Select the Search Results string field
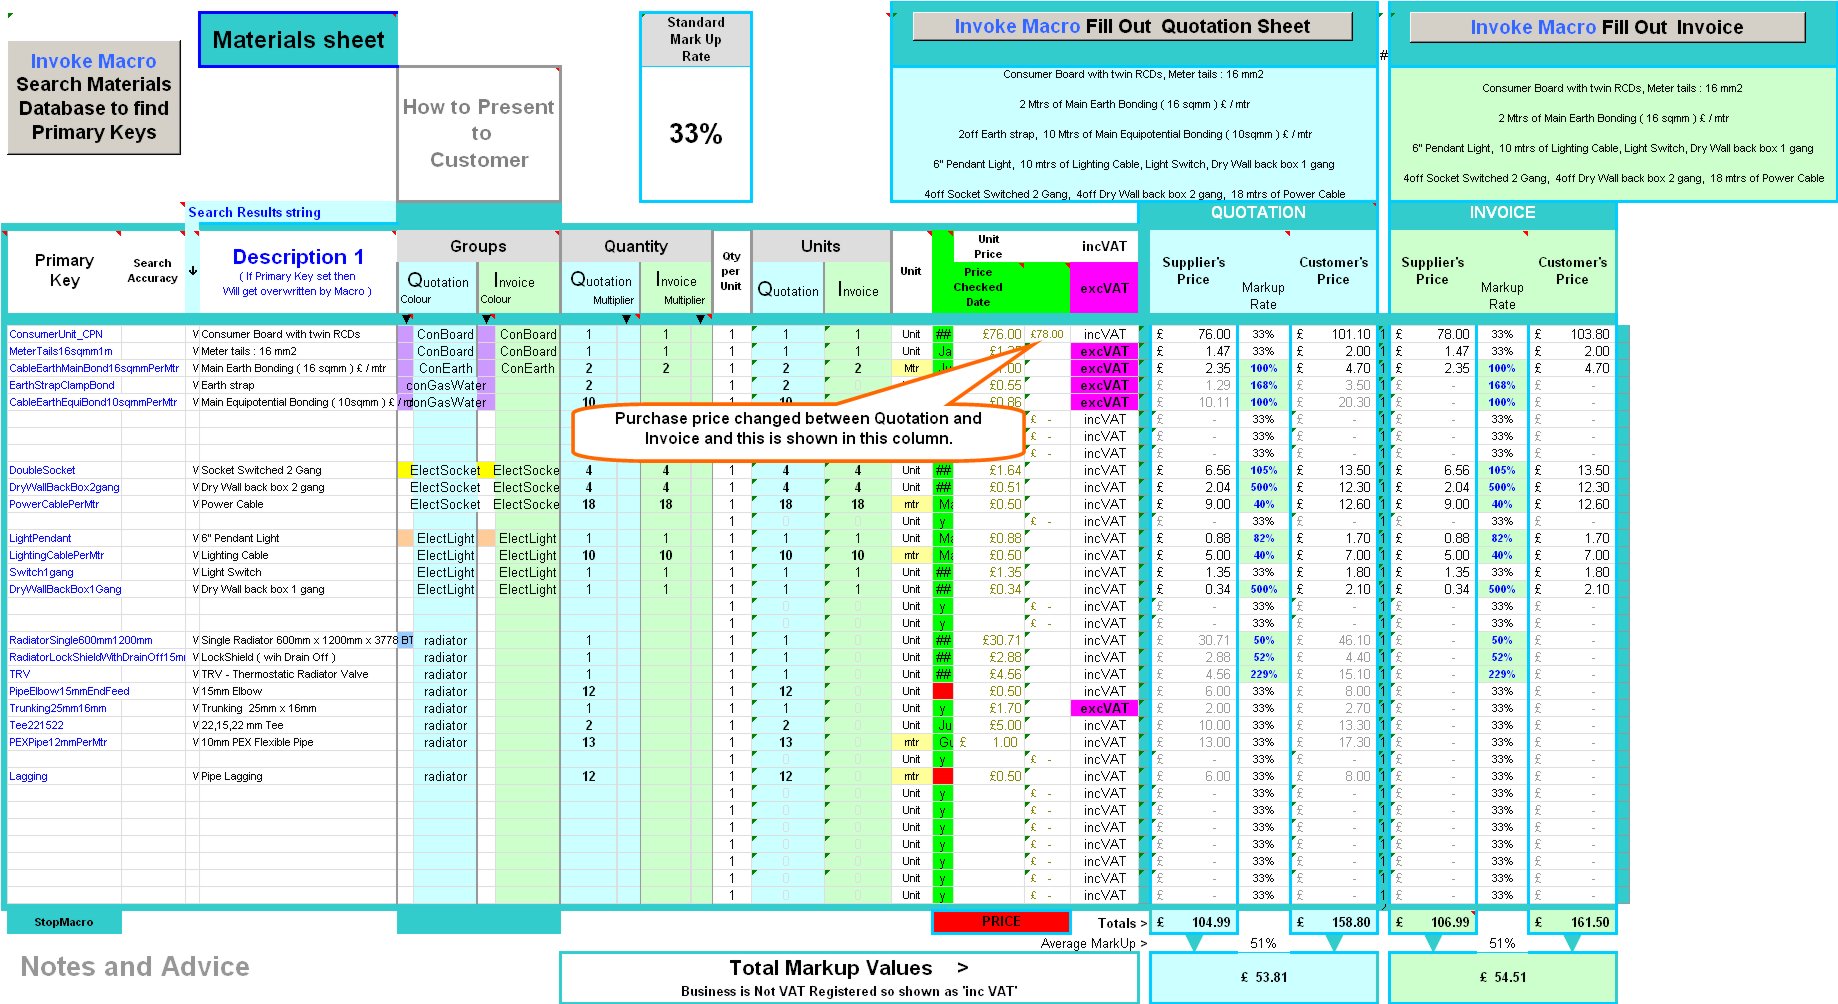The image size is (1838, 1004). point(291,212)
